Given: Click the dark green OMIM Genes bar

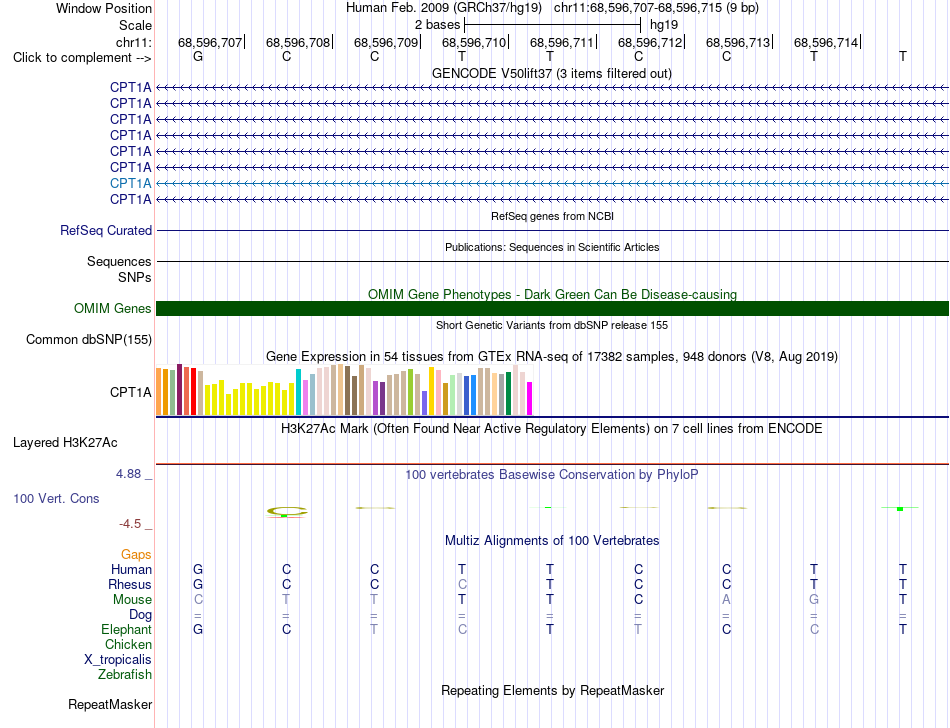Looking at the screenshot, I should [x=552, y=308].
